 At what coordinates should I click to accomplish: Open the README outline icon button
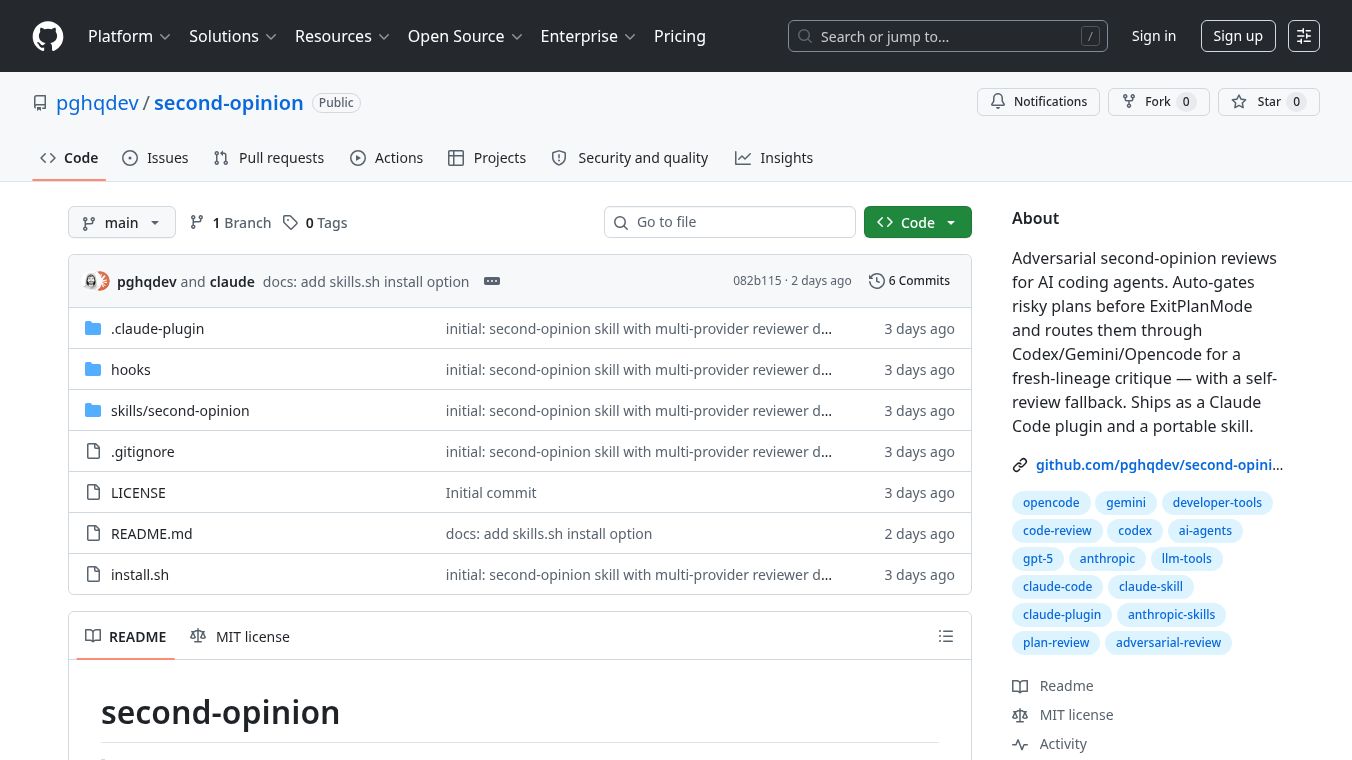point(946,636)
